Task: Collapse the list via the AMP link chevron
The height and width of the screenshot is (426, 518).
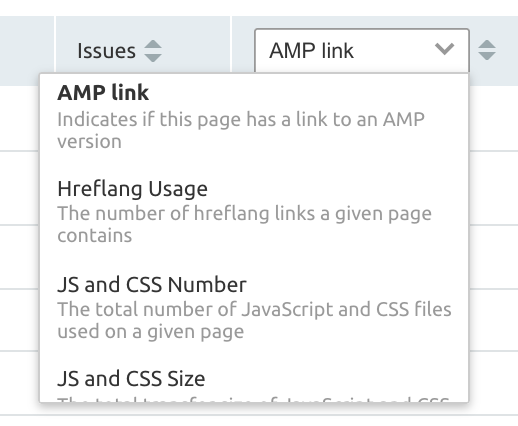Action: (444, 49)
